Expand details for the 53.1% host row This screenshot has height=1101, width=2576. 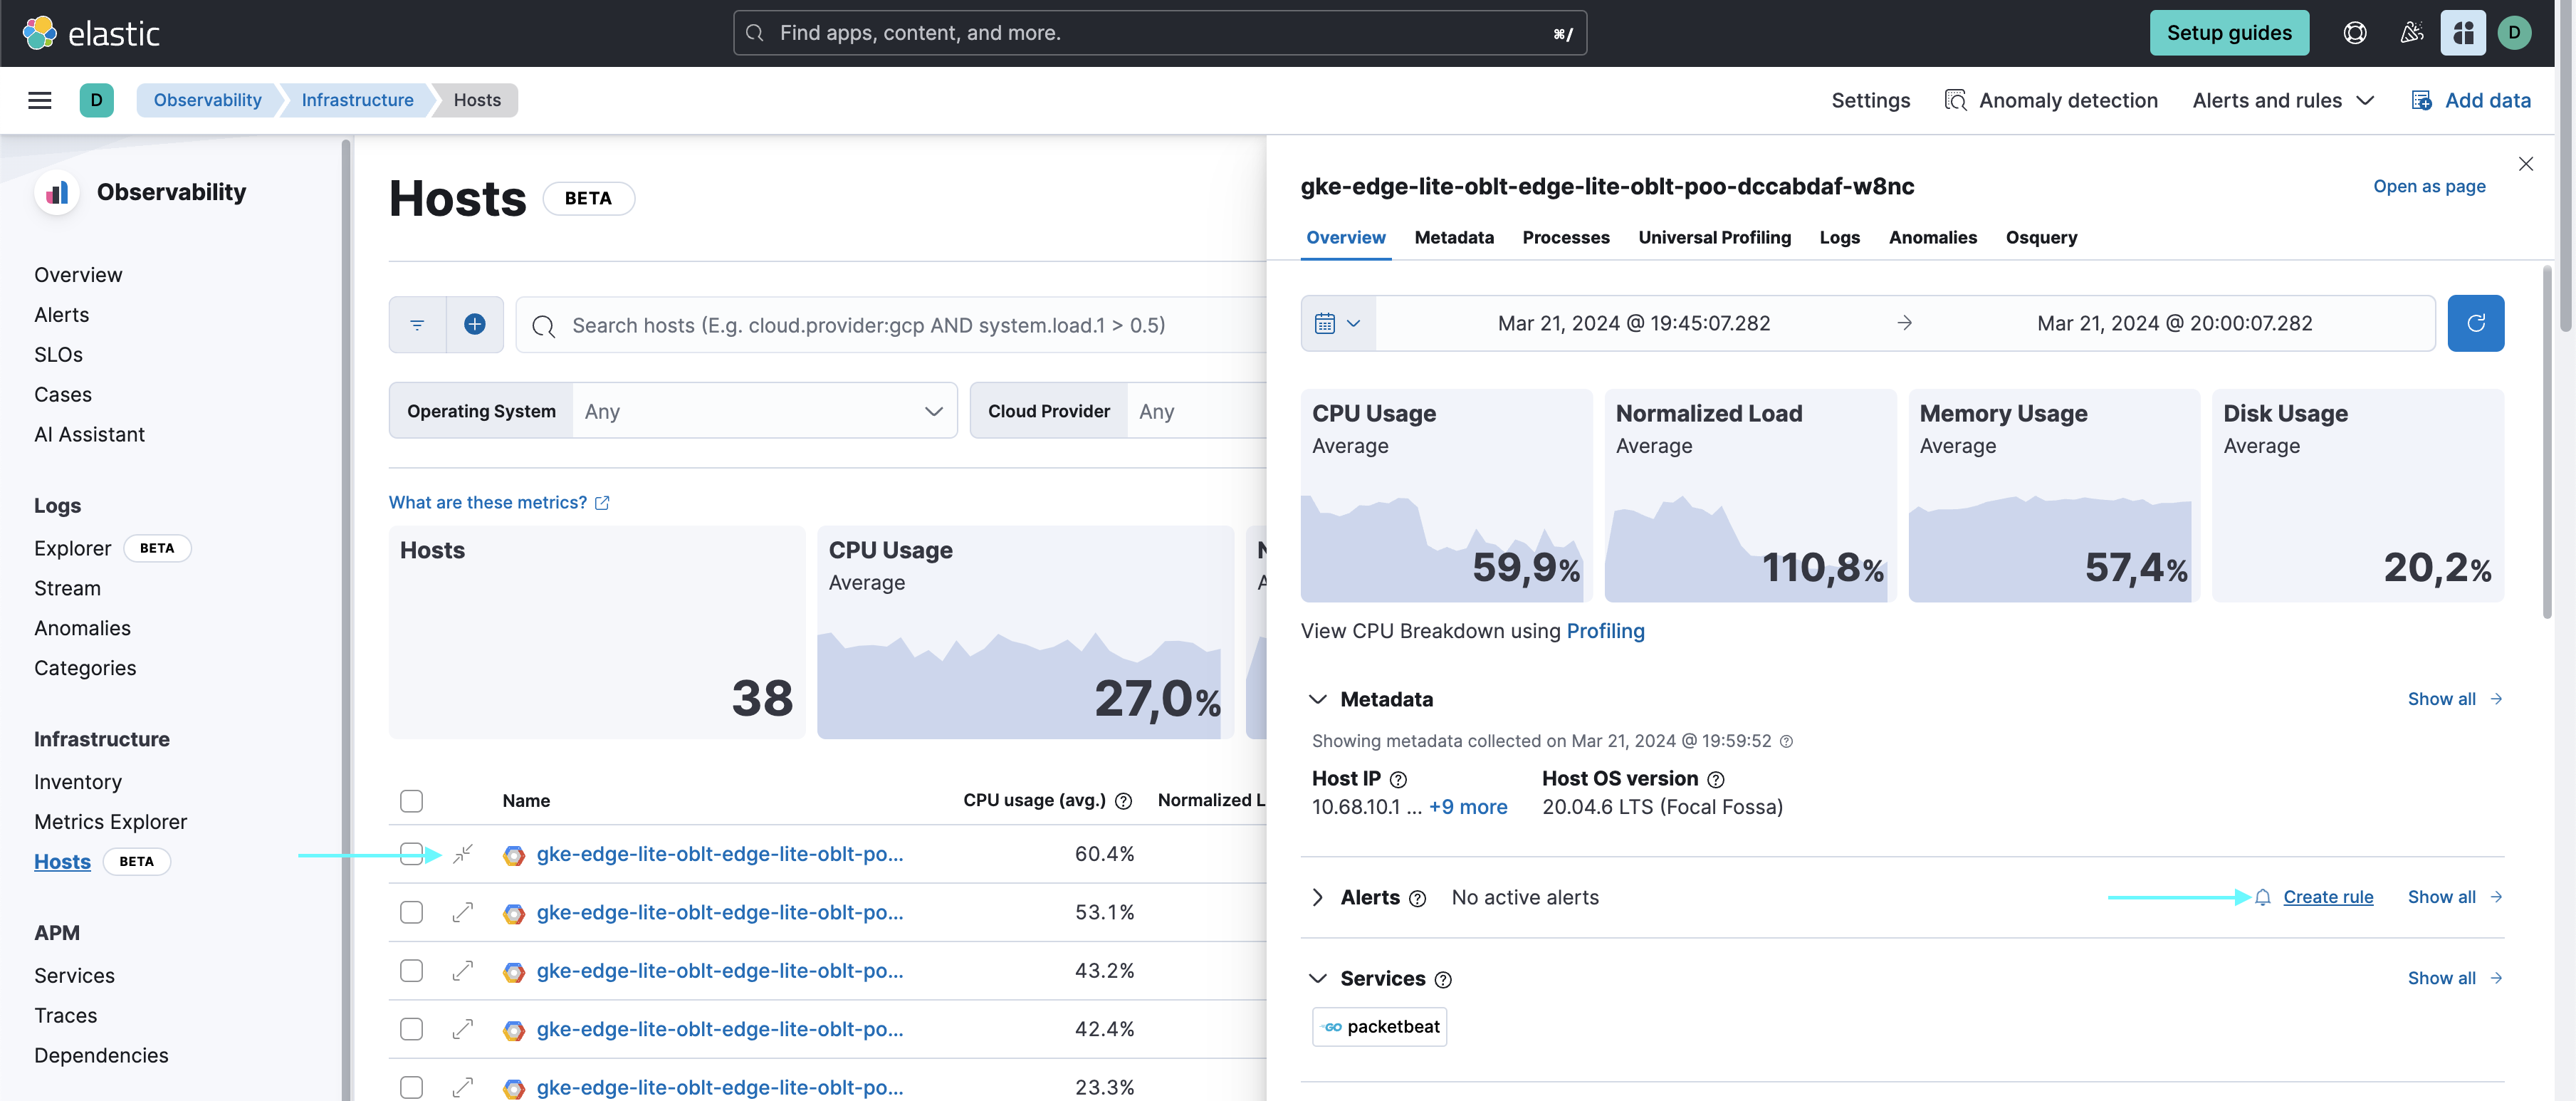coord(462,912)
